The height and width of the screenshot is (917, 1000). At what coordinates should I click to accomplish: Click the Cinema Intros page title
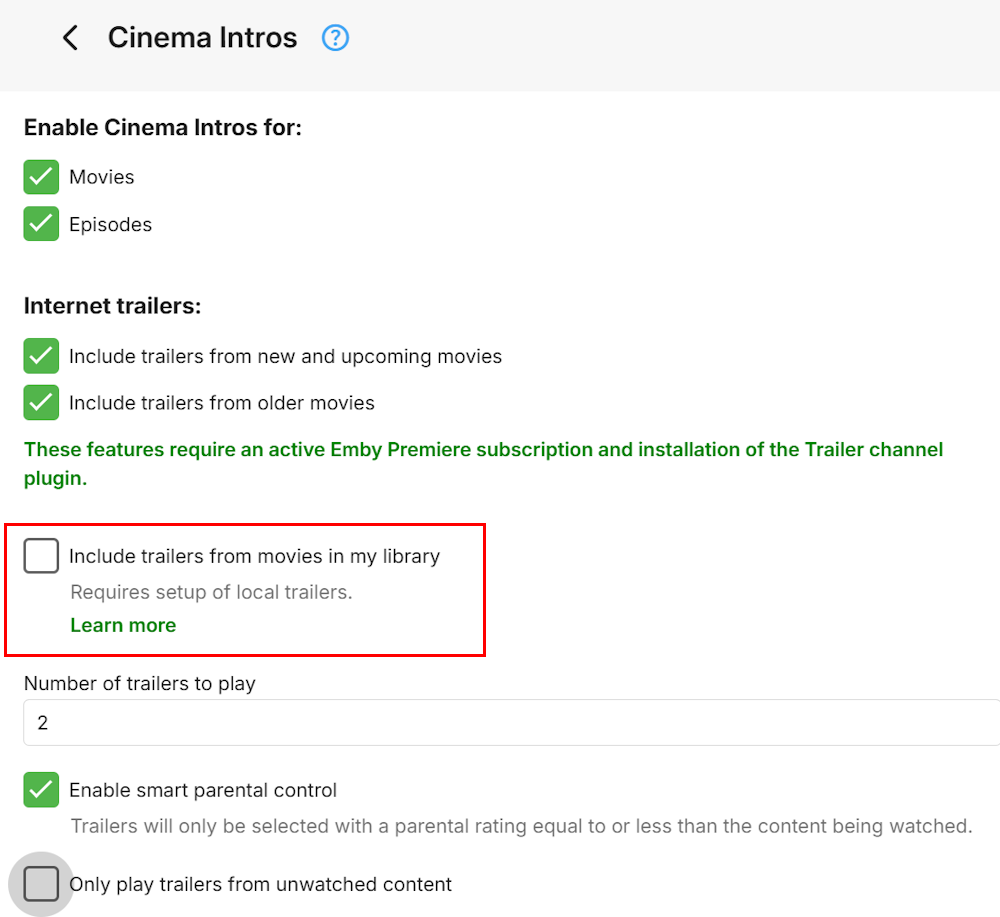coord(202,38)
